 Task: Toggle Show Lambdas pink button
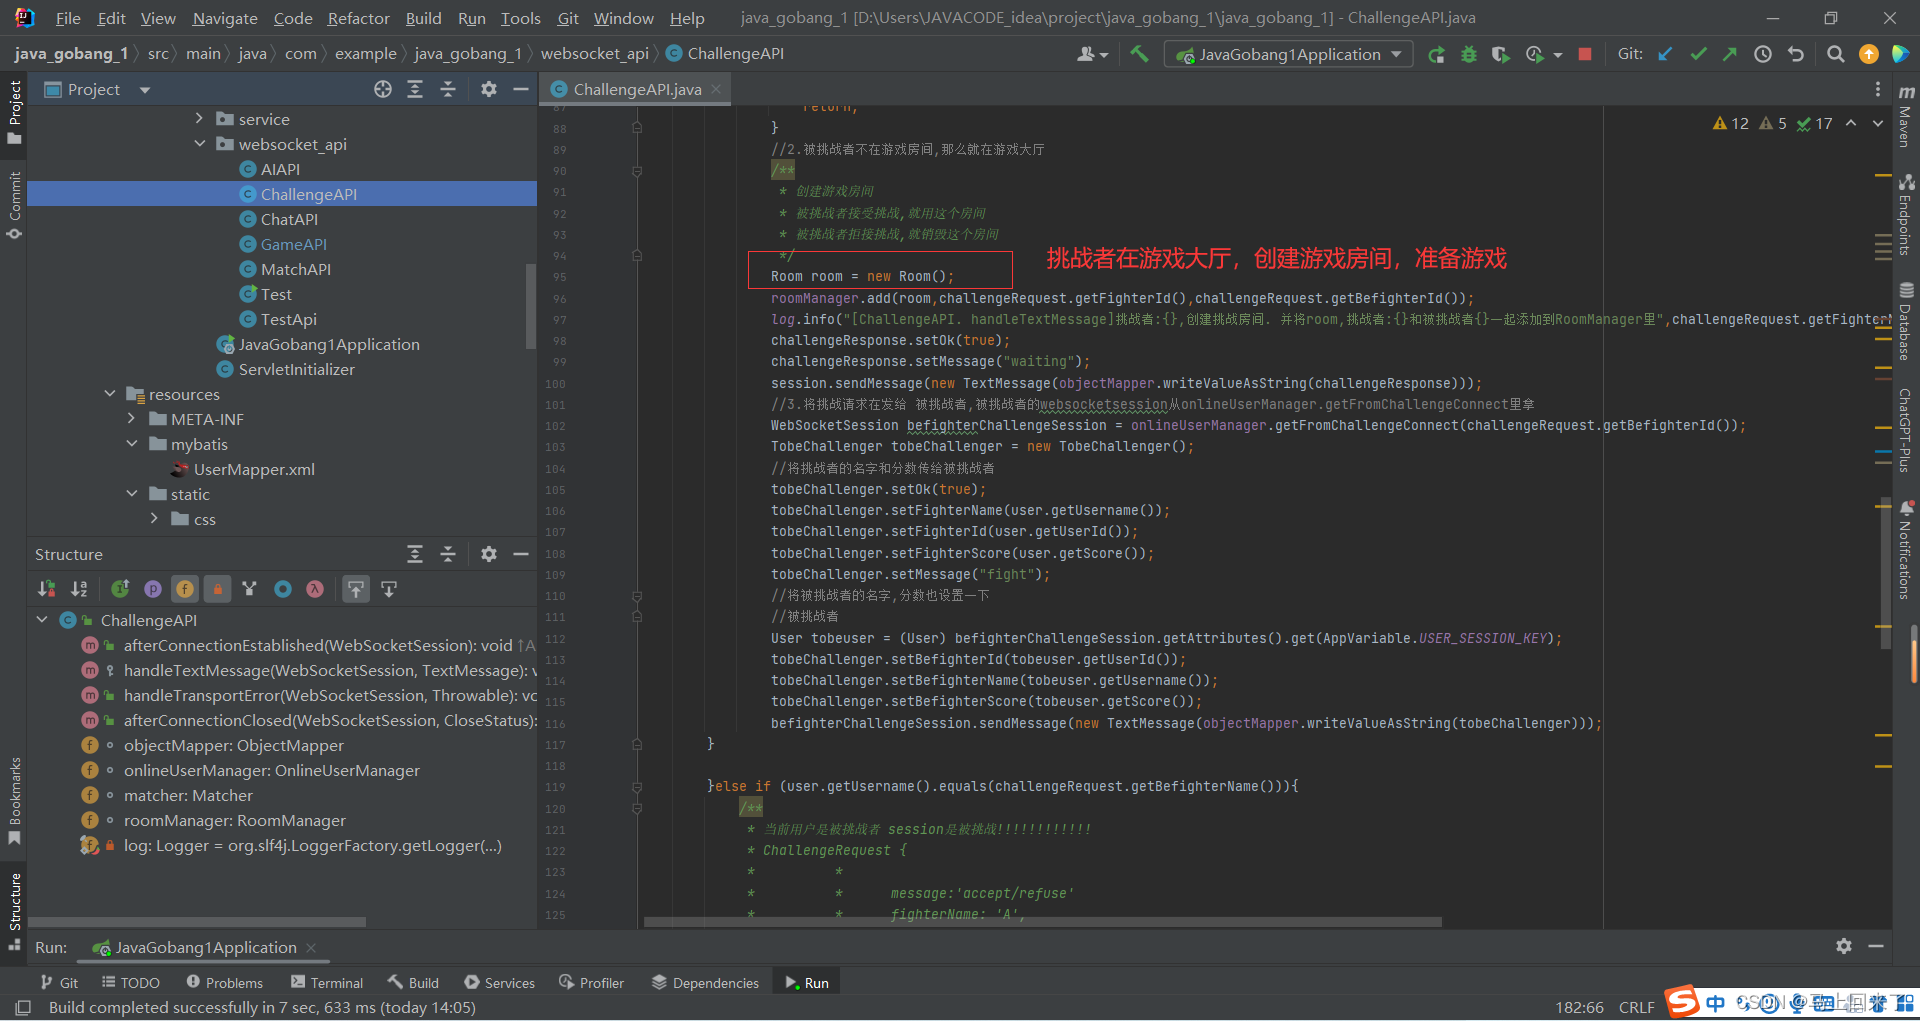pyautogui.click(x=315, y=589)
